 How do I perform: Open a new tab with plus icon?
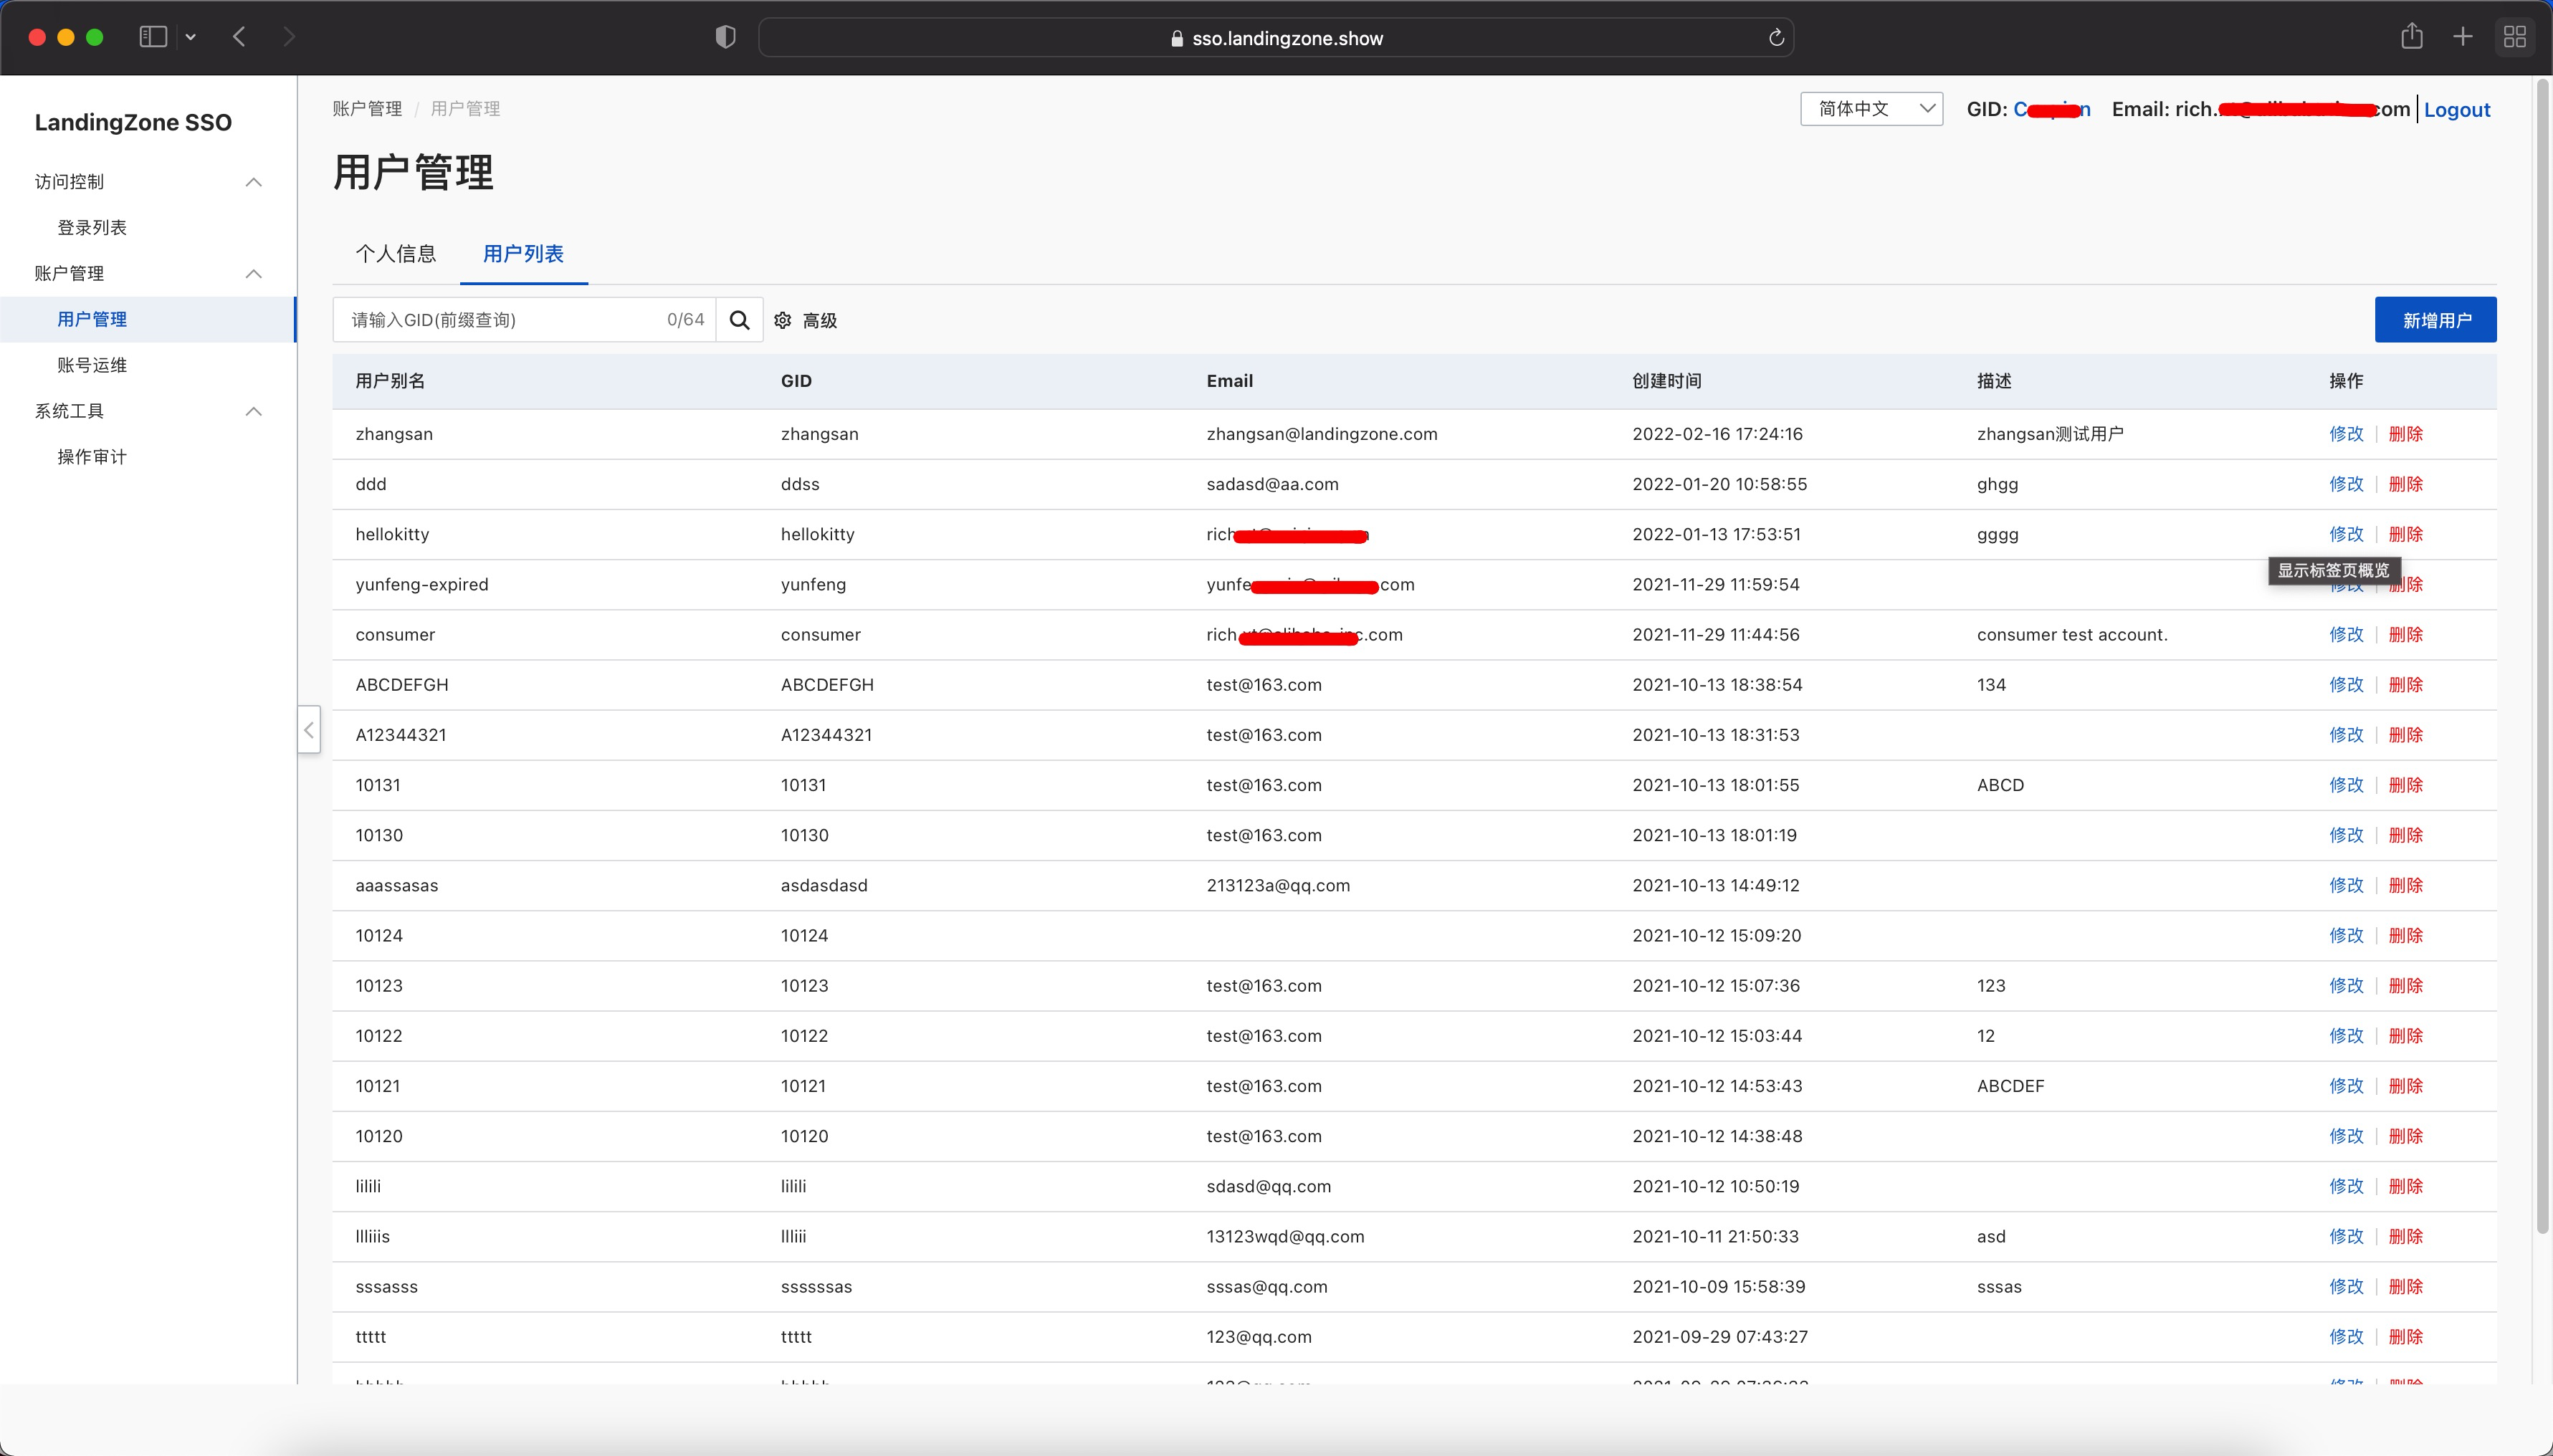click(2463, 37)
